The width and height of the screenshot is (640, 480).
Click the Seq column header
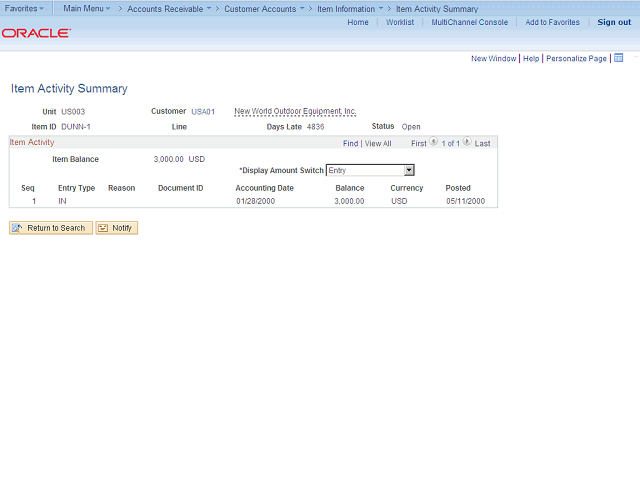click(28, 188)
